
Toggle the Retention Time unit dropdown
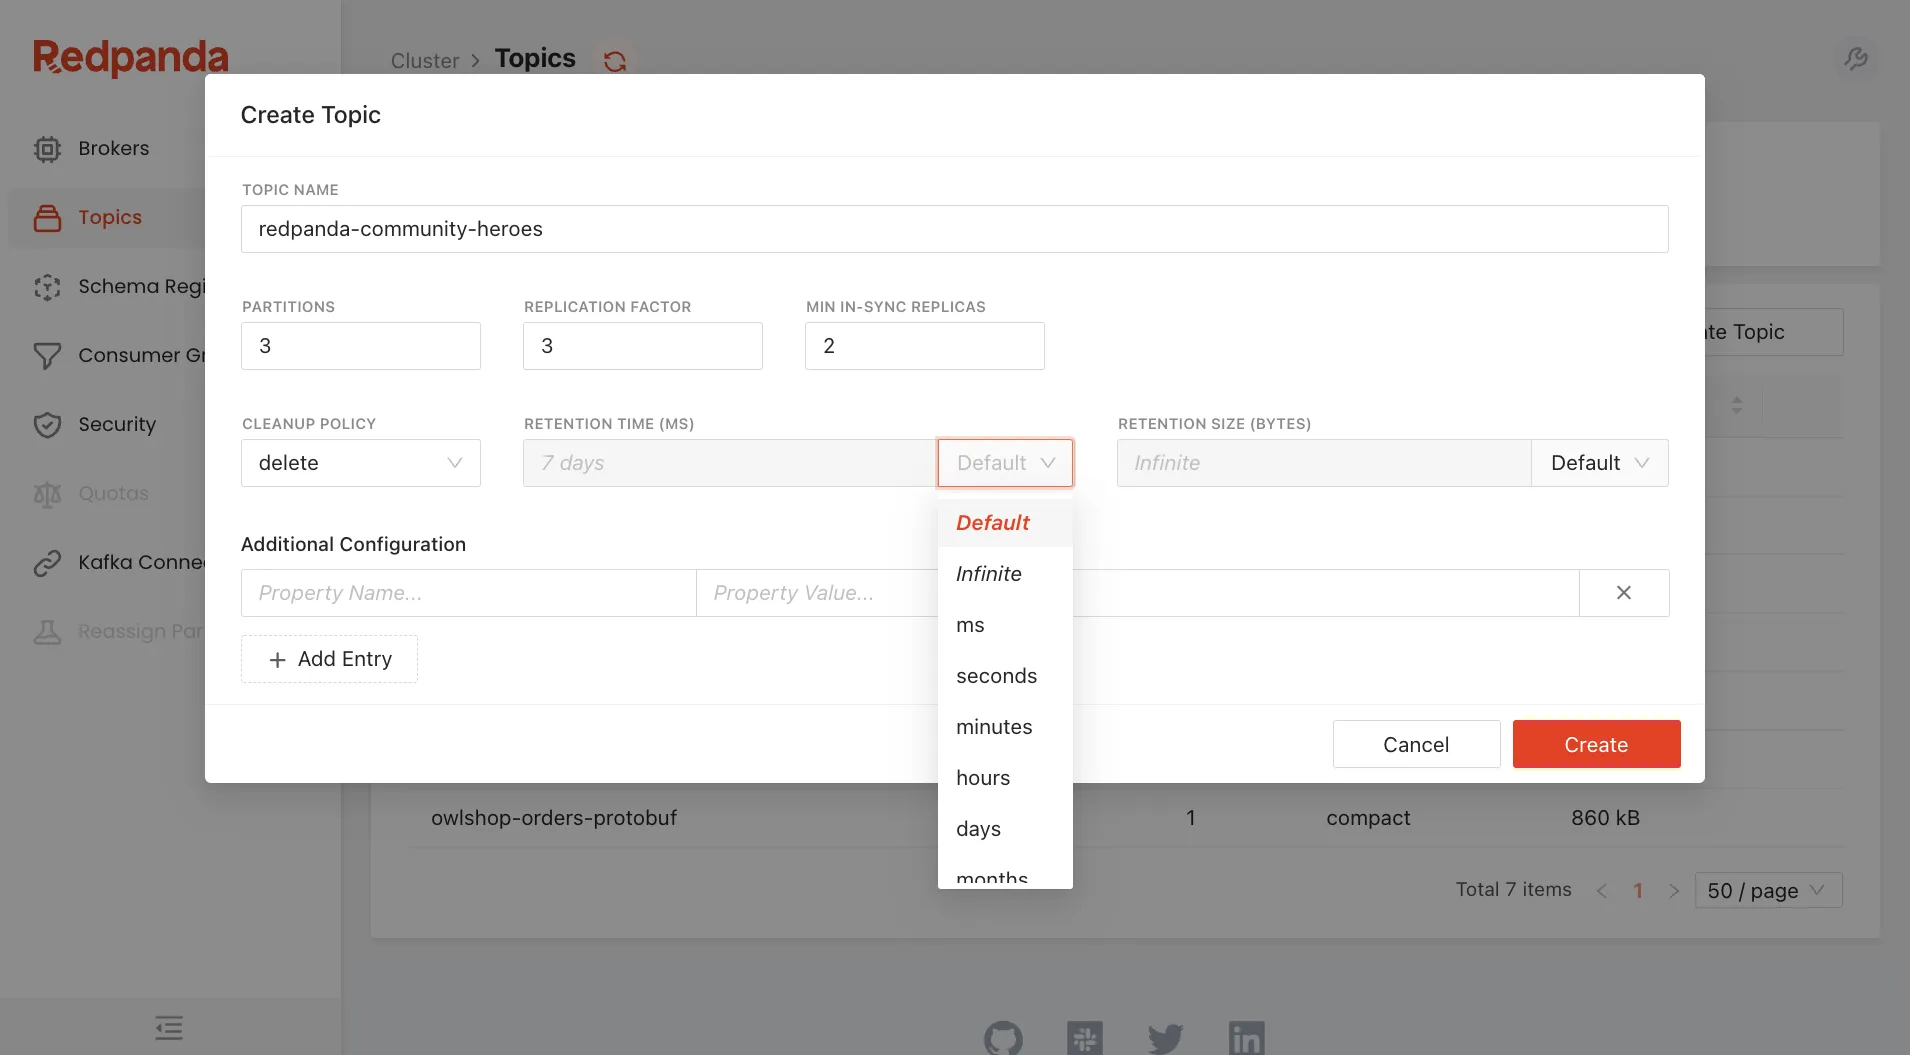[x=1005, y=463]
